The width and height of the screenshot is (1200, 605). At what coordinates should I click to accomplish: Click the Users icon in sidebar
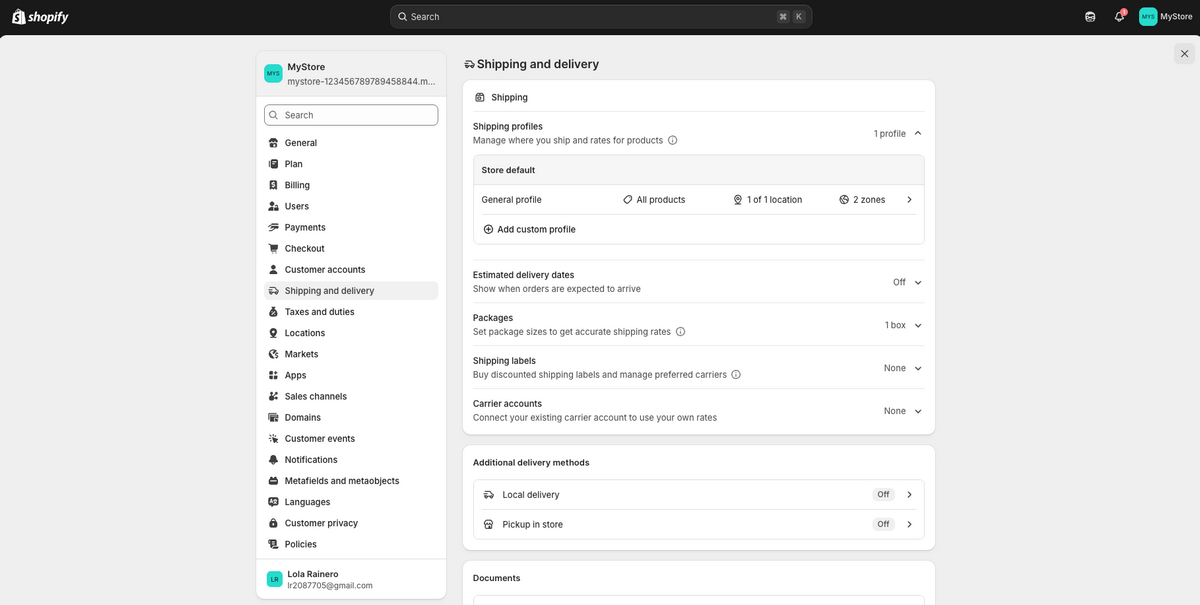click(x=274, y=206)
